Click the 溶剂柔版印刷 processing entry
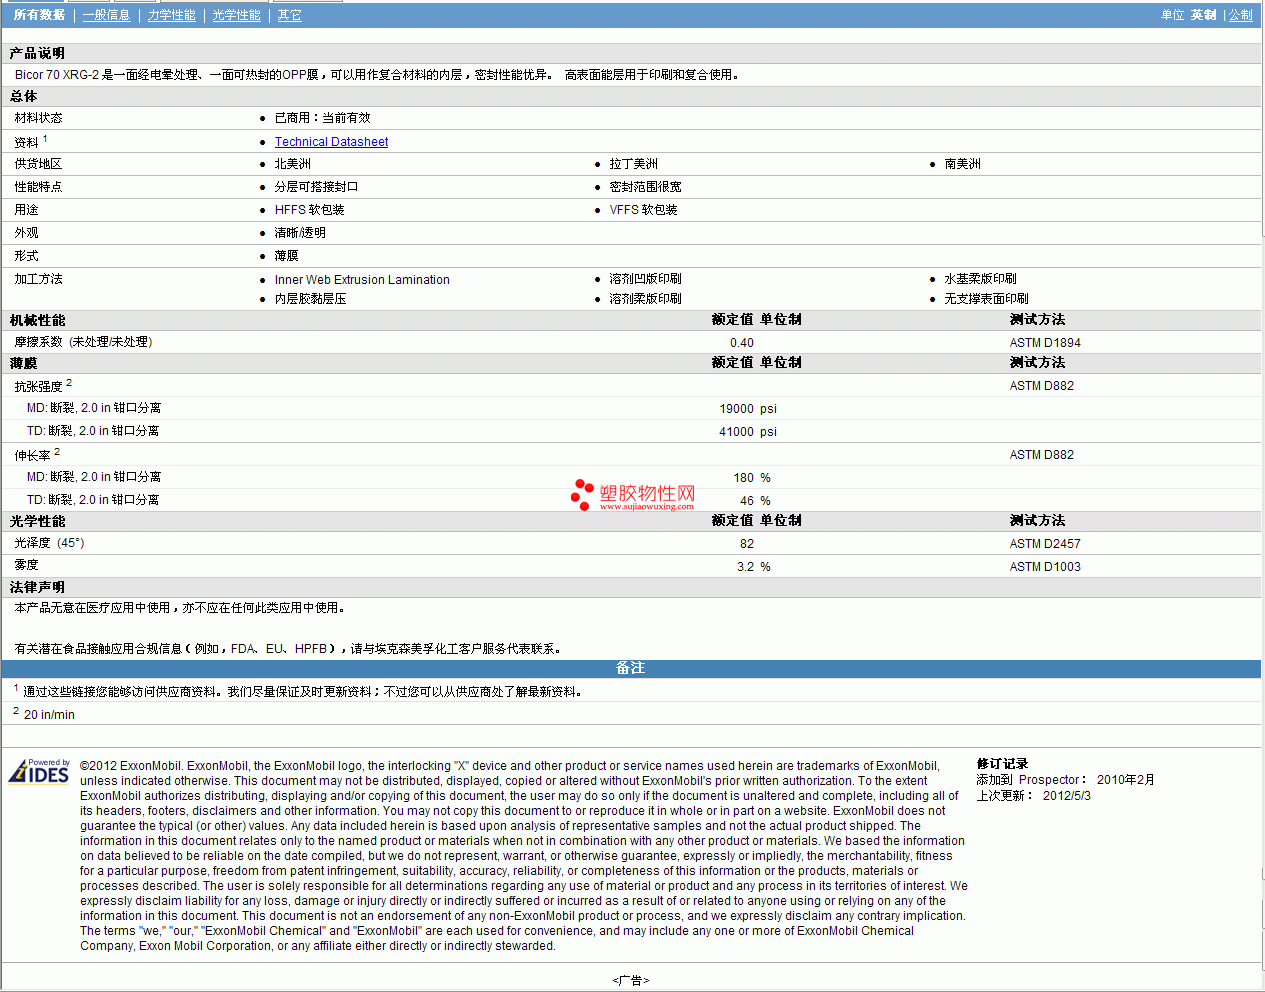1265x992 pixels. [x=646, y=299]
